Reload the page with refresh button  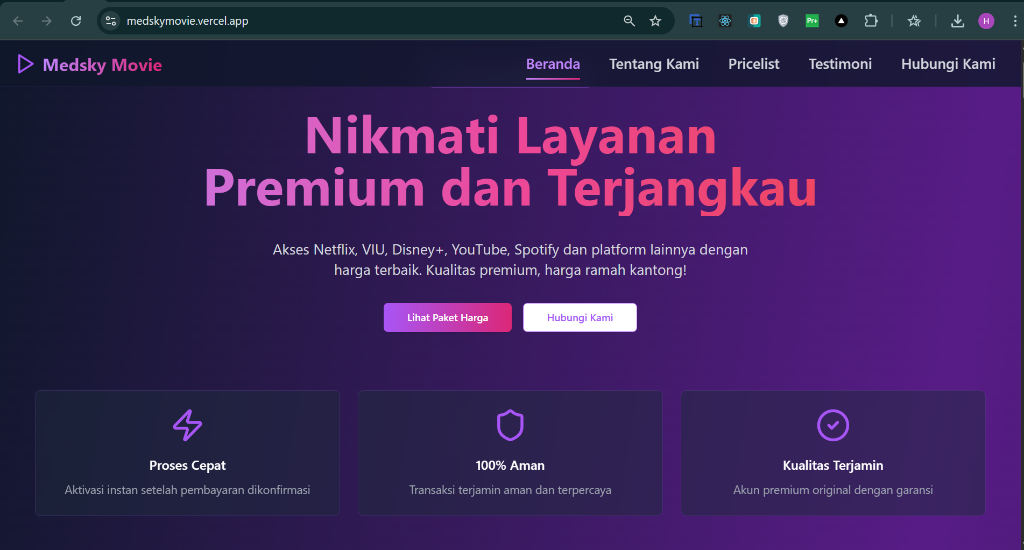point(76,20)
